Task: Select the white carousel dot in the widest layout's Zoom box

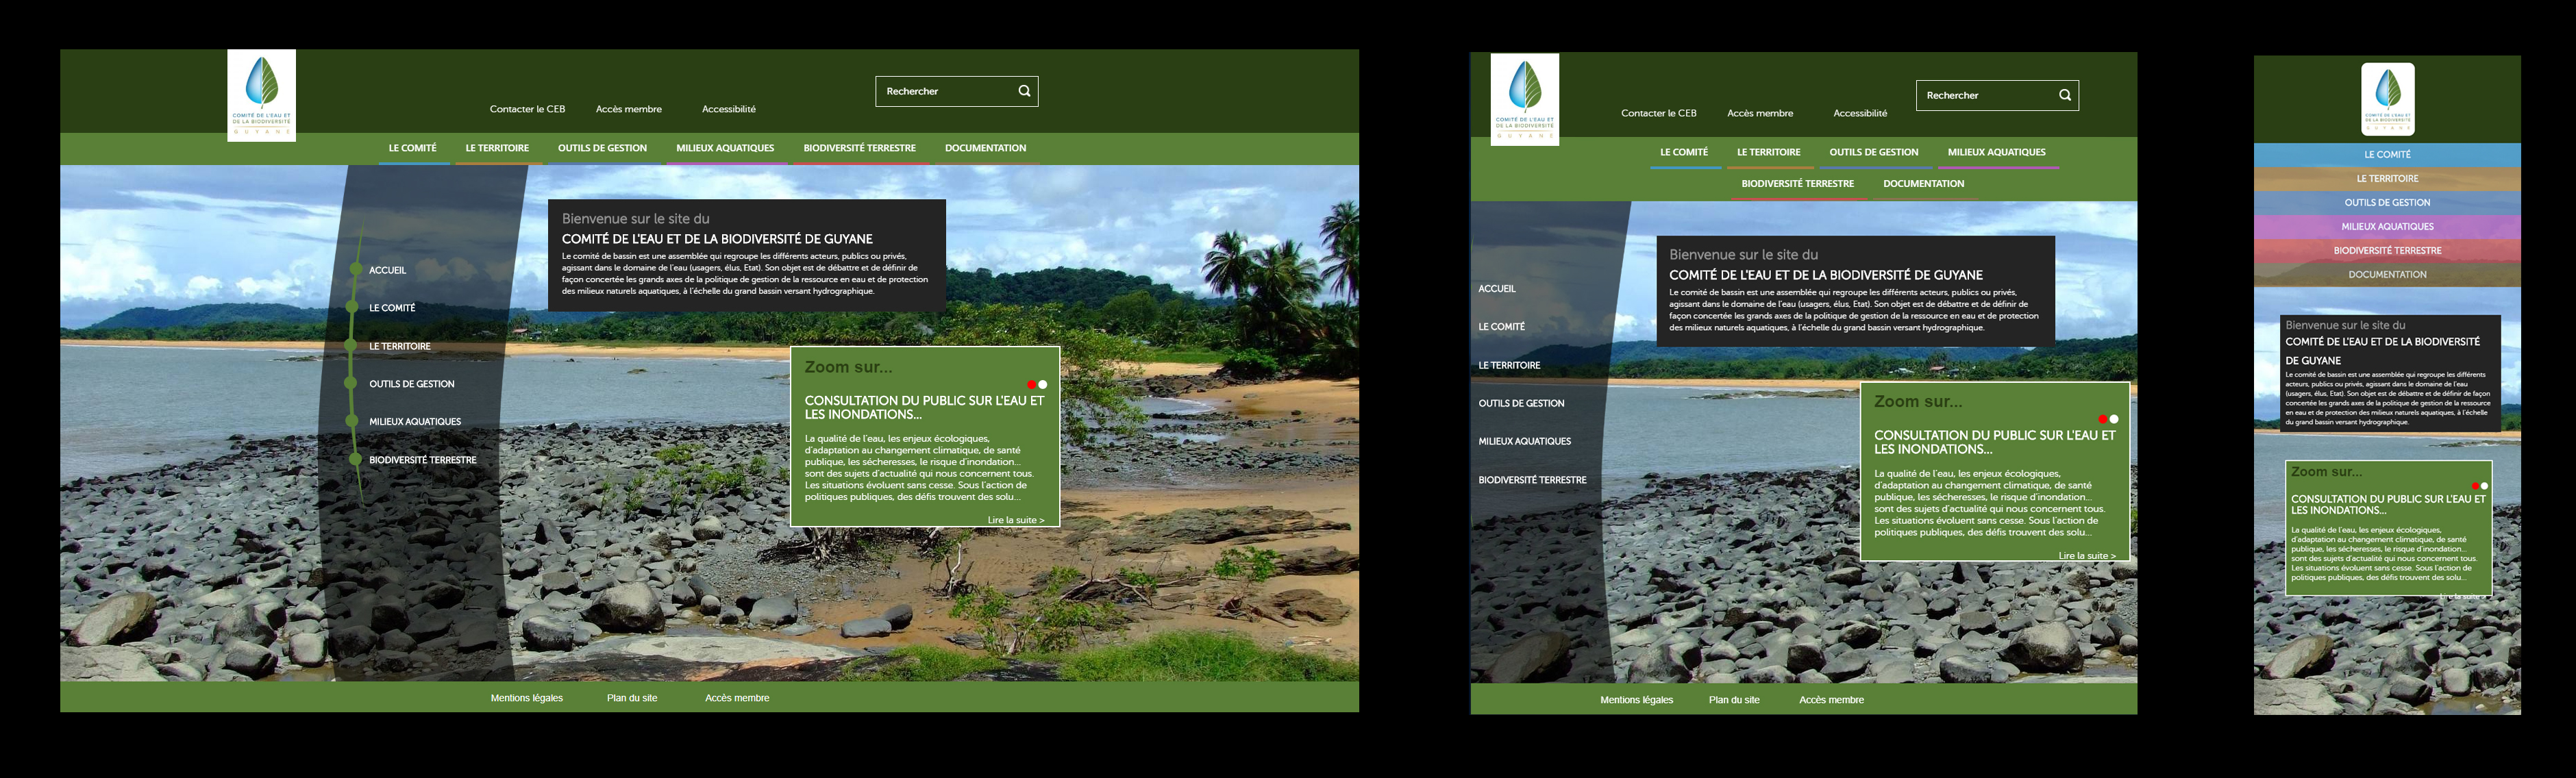Action: tap(1043, 385)
